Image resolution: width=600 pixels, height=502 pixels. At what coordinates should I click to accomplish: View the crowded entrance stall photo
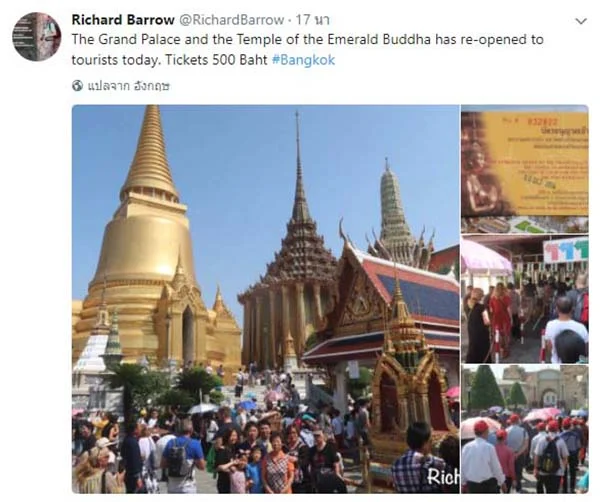525,299
